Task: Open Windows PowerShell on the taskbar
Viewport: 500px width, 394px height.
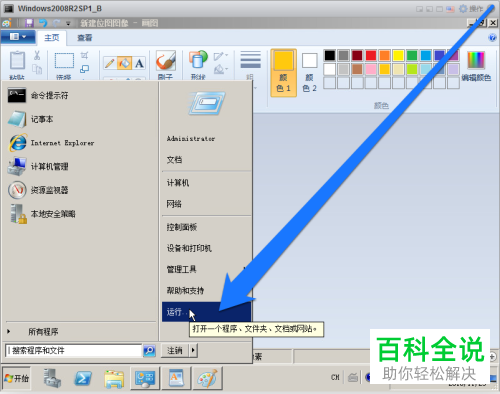Action: 83,378
